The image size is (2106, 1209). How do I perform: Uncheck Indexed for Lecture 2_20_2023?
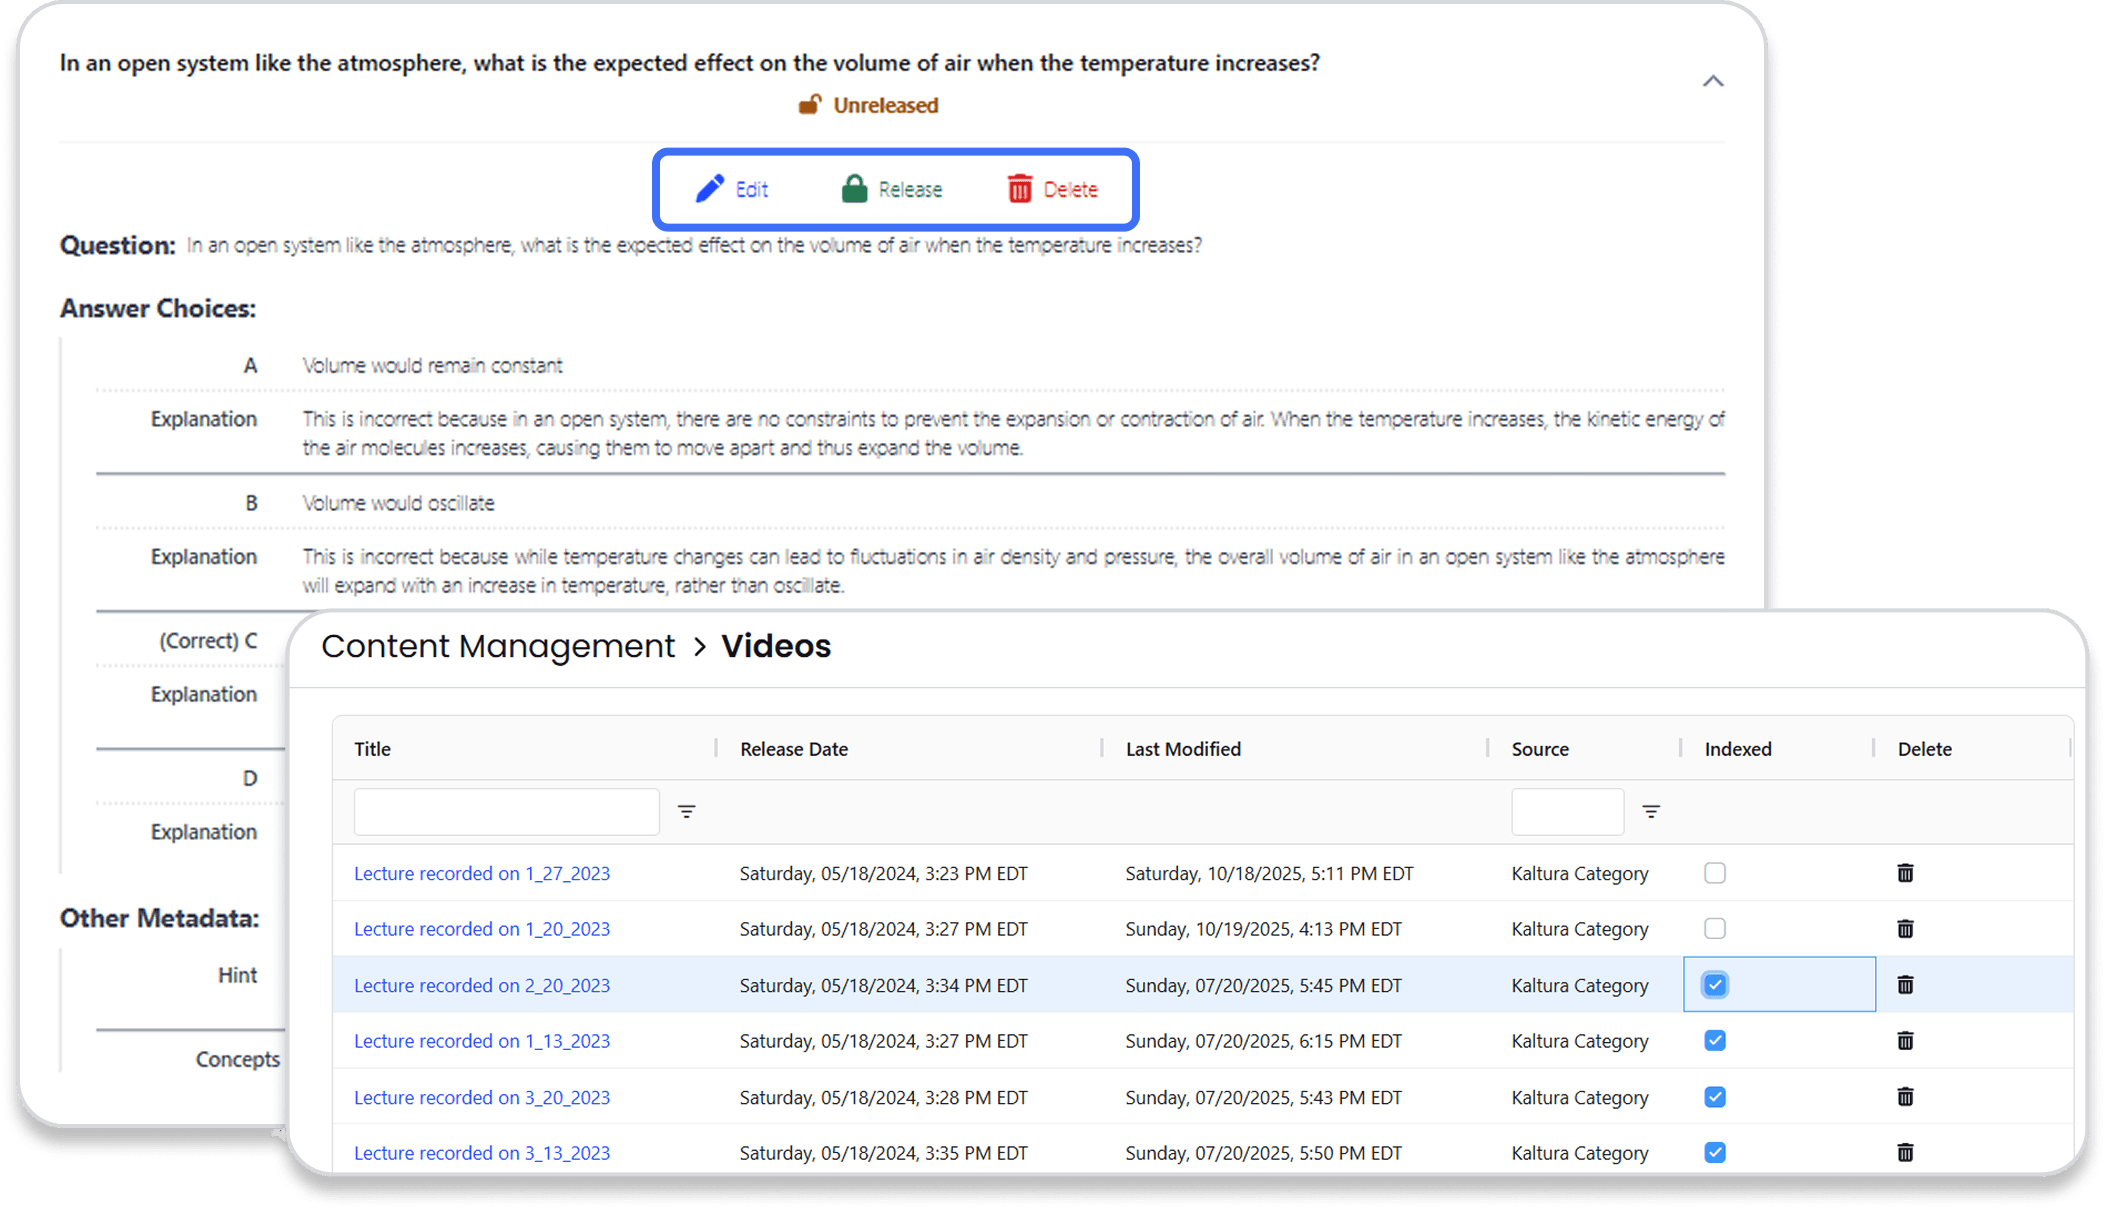coord(1715,985)
